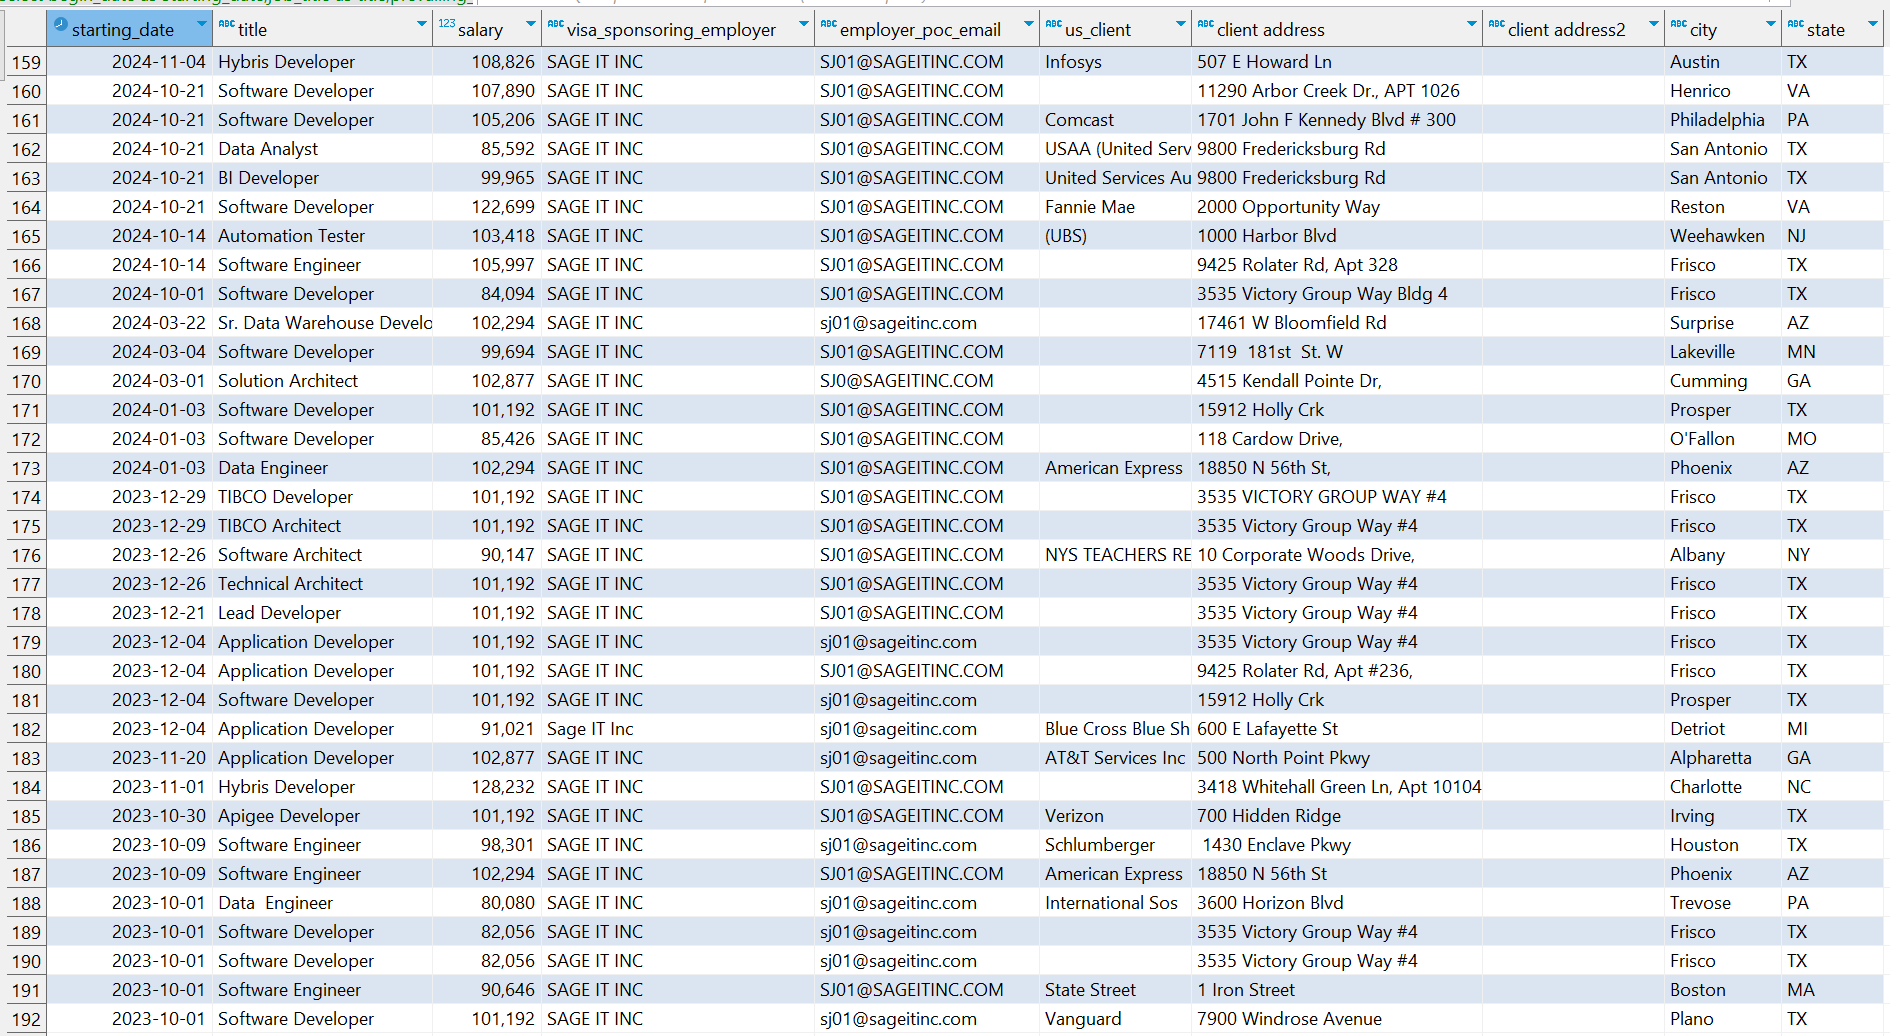
Task: Select the client address2 column header
Action: coord(1574,29)
